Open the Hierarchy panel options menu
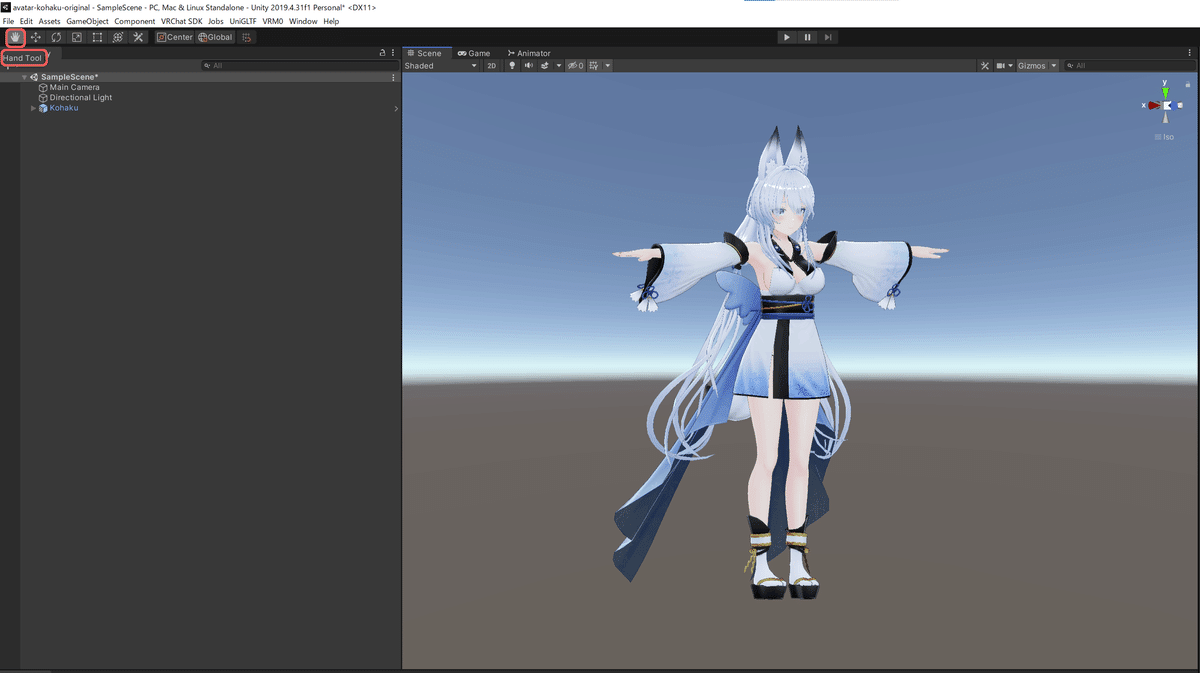 pos(393,53)
